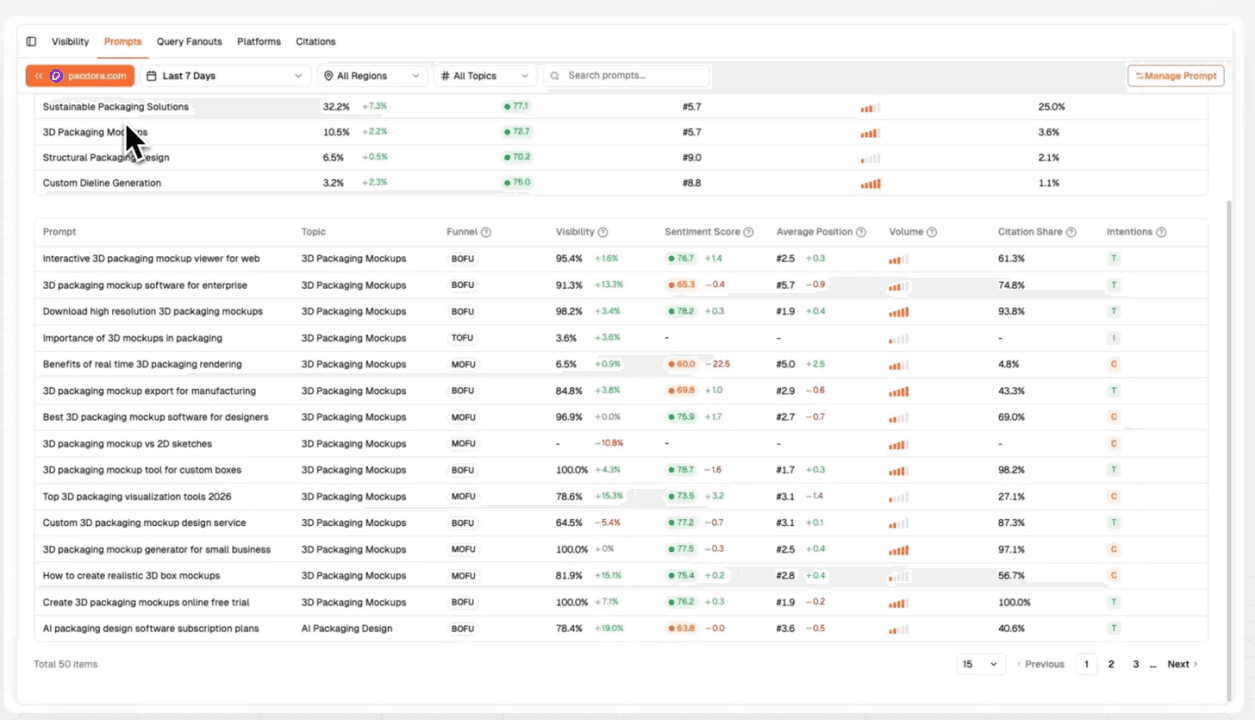Open the 15 items per page dropdown
1255x720 pixels.
pos(979,664)
